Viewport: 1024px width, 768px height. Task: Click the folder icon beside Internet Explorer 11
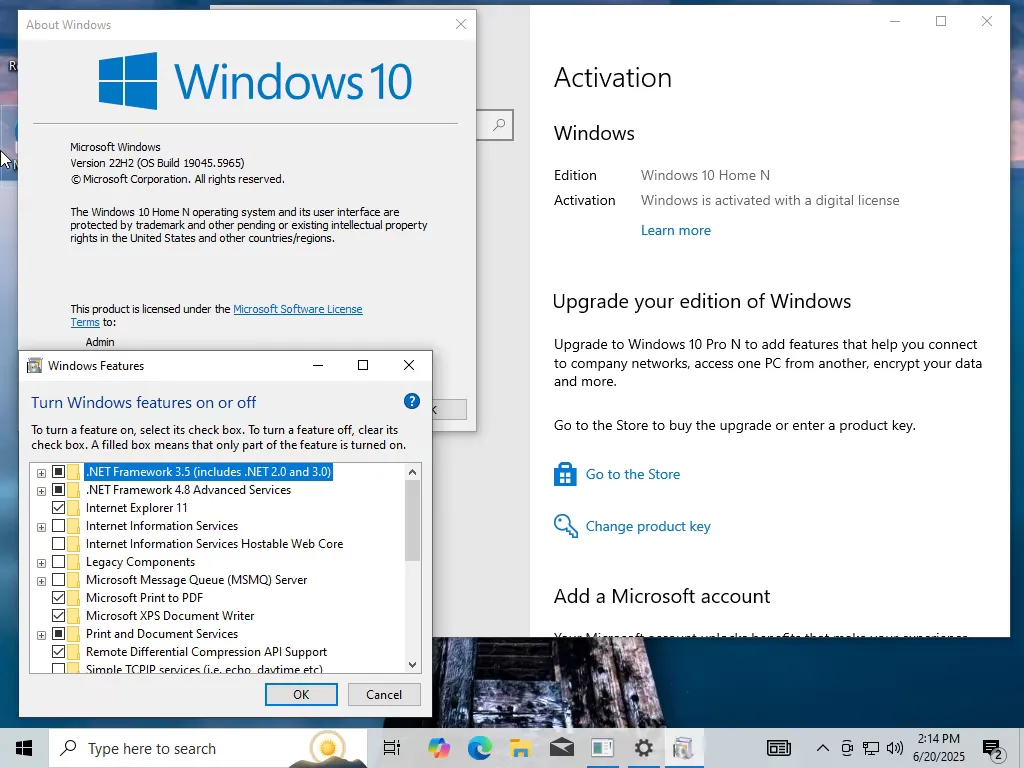click(x=74, y=507)
